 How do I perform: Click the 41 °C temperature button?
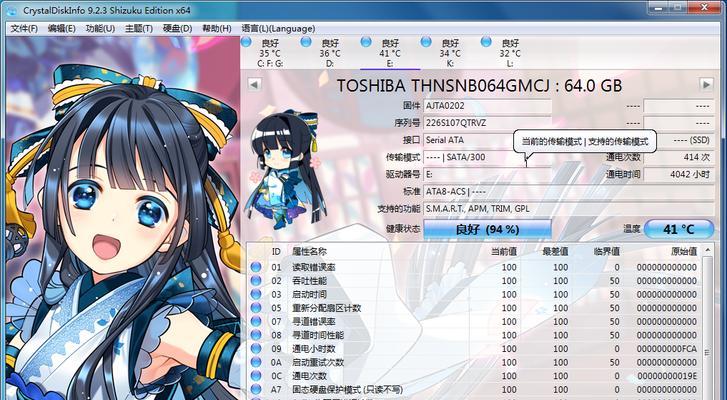(678, 229)
